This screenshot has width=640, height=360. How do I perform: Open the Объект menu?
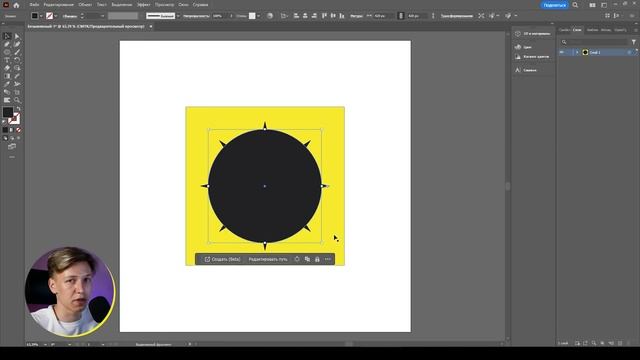point(85,5)
